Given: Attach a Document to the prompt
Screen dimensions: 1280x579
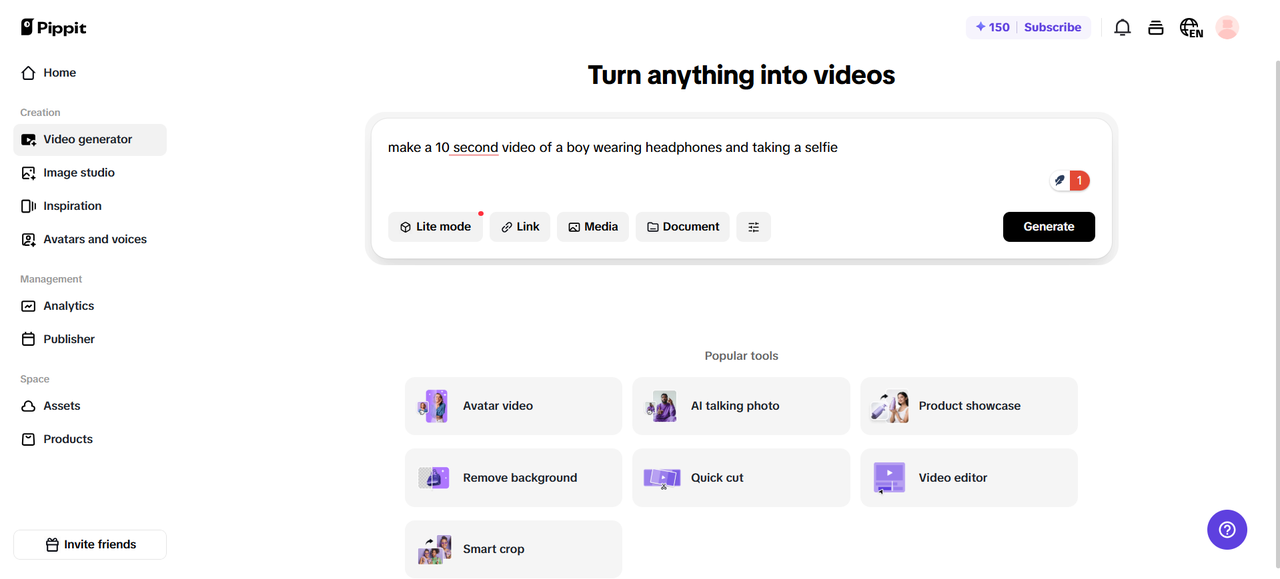Looking at the screenshot, I should (682, 227).
